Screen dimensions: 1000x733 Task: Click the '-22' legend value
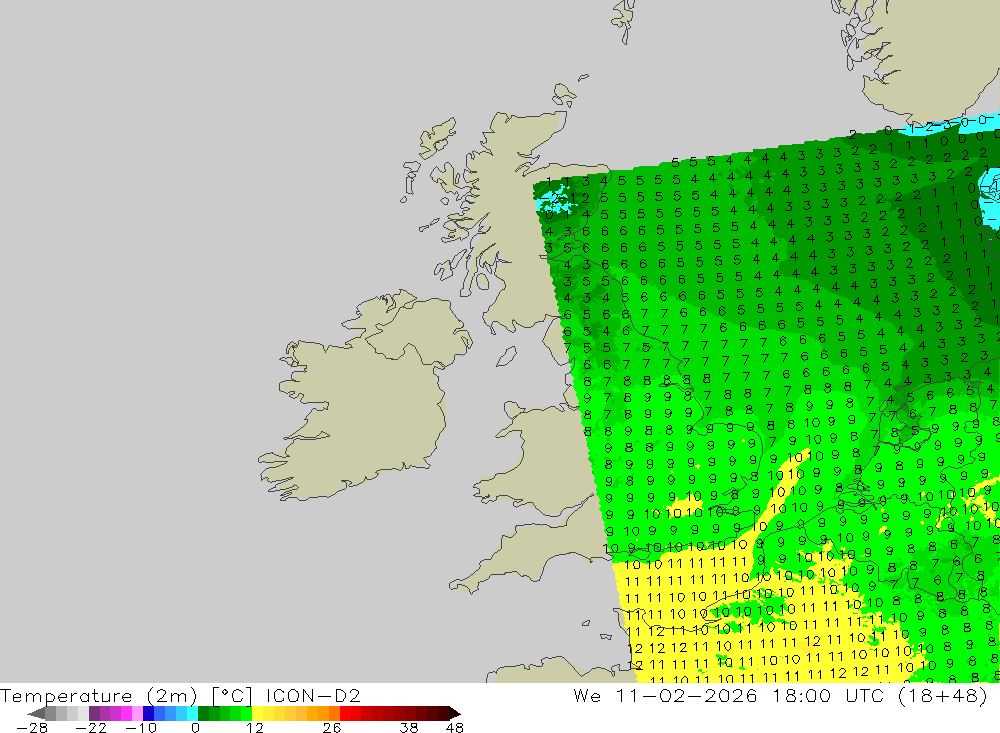coord(91,727)
